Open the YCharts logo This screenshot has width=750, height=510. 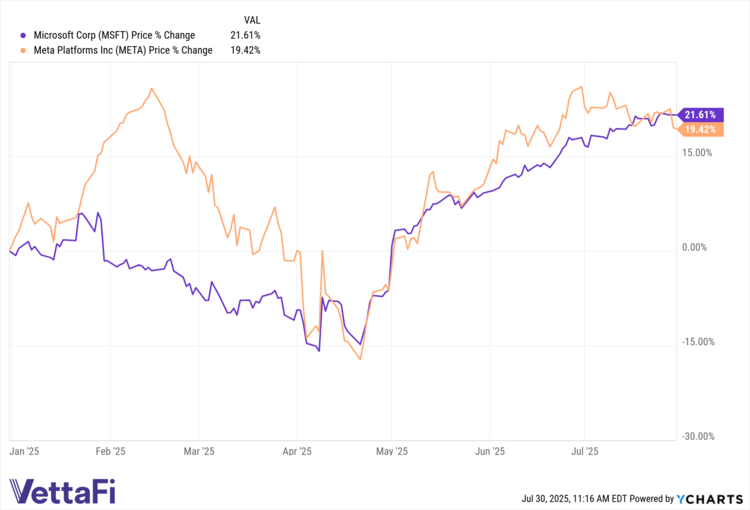click(x=711, y=497)
